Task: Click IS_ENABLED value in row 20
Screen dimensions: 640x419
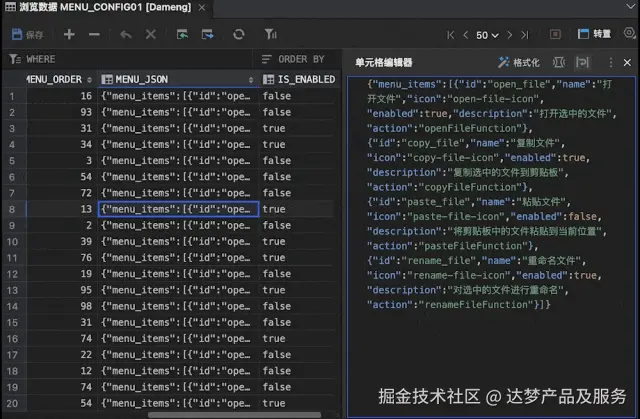Action: pos(274,403)
